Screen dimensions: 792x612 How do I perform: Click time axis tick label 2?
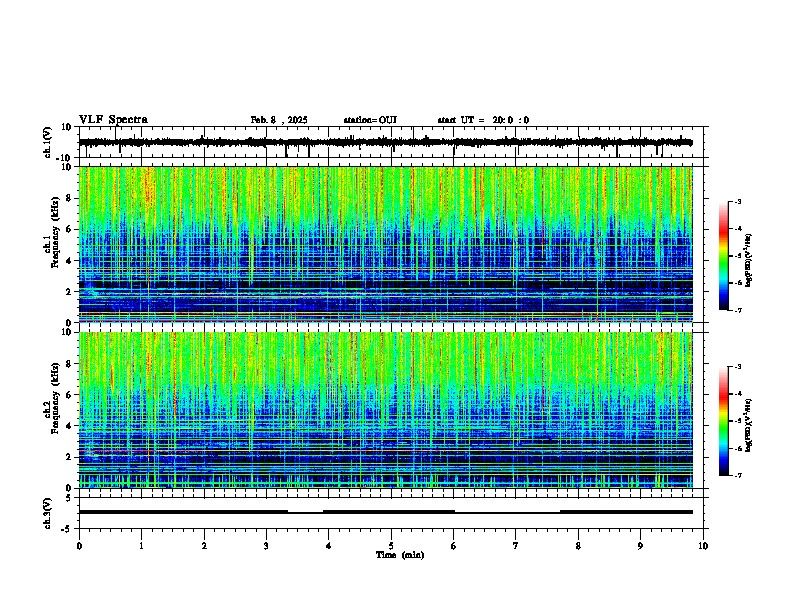(204, 546)
